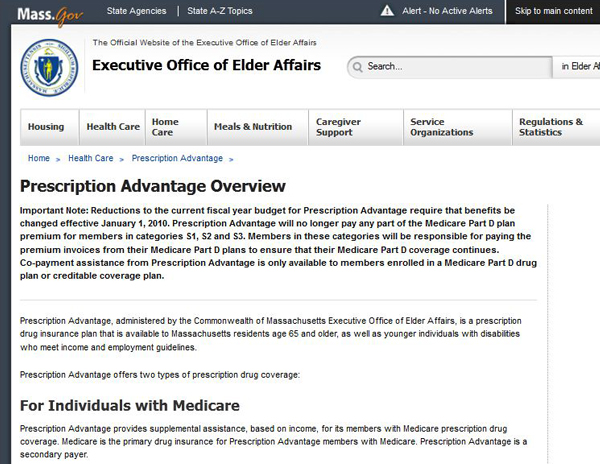The image size is (600, 464).
Task: Click the Mass.Gov logo
Action: 50,15
